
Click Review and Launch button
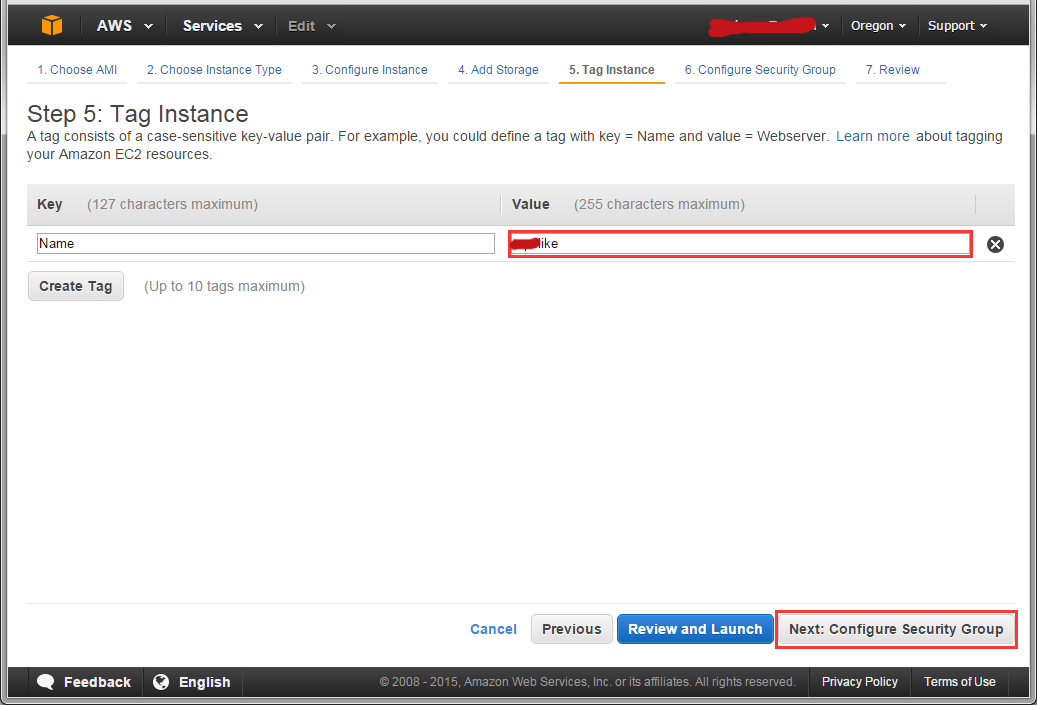pos(695,629)
